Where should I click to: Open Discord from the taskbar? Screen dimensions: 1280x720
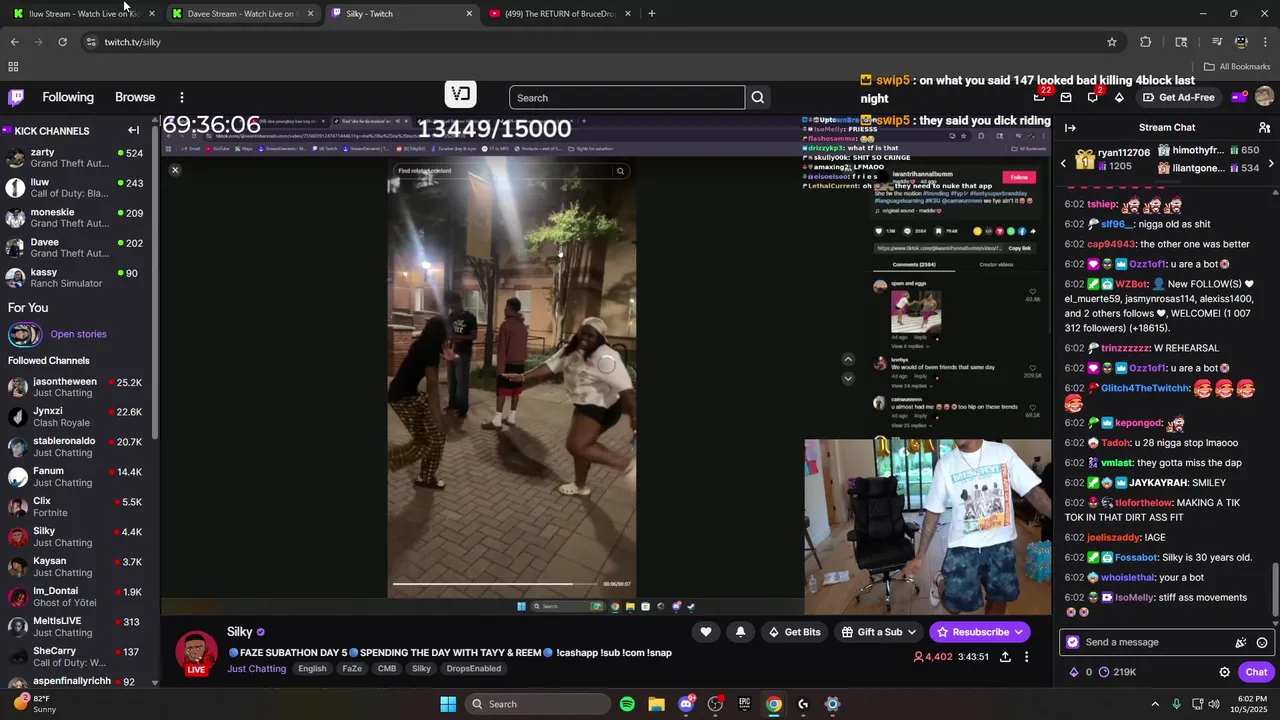(686, 704)
